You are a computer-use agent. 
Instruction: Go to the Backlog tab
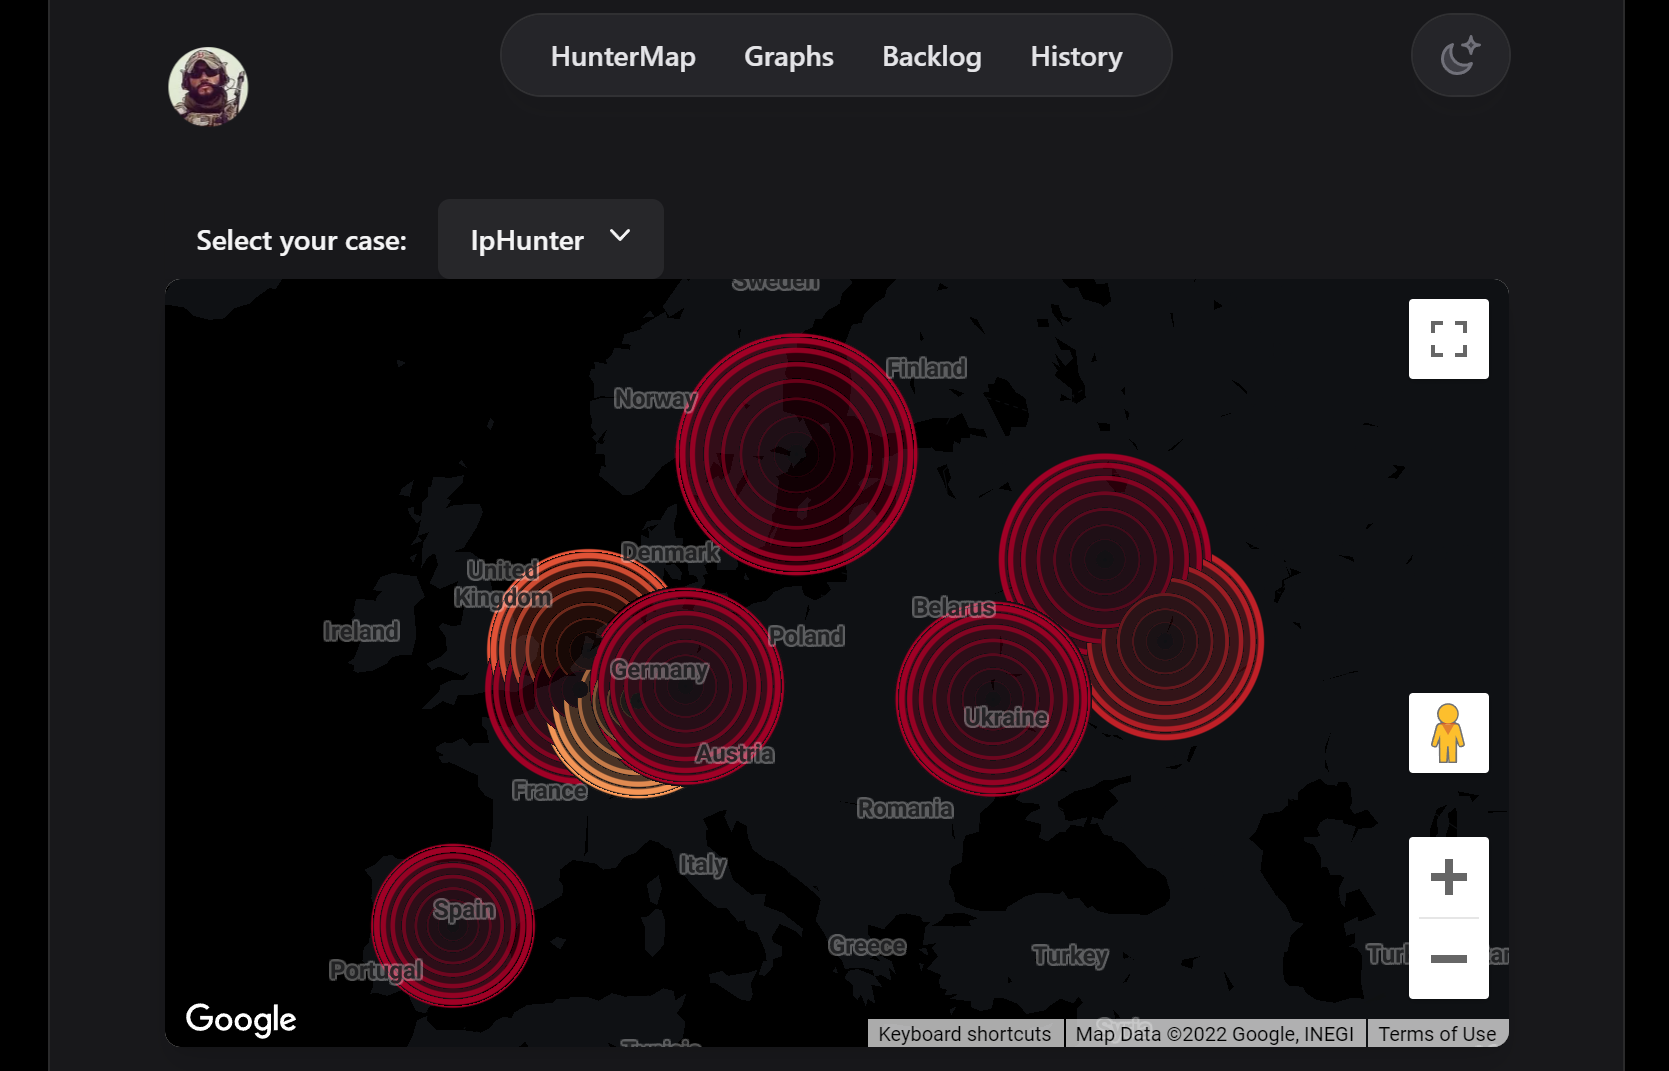point(932,56)
